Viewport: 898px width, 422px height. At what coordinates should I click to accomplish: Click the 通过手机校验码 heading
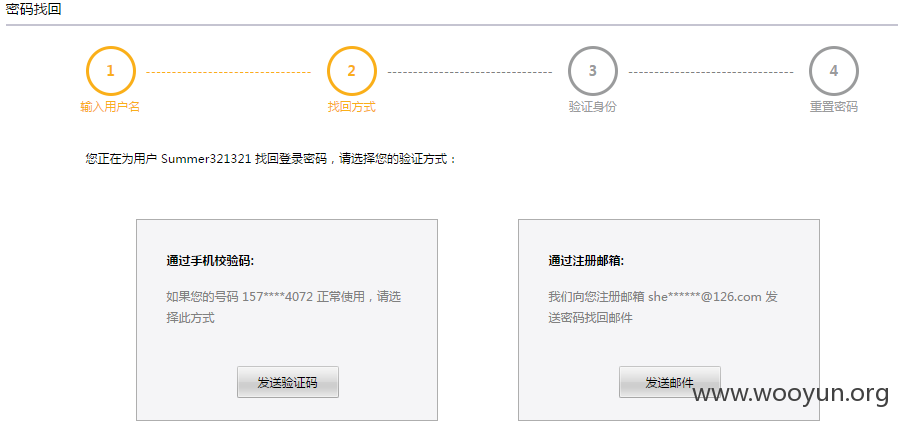coord(210,261)
